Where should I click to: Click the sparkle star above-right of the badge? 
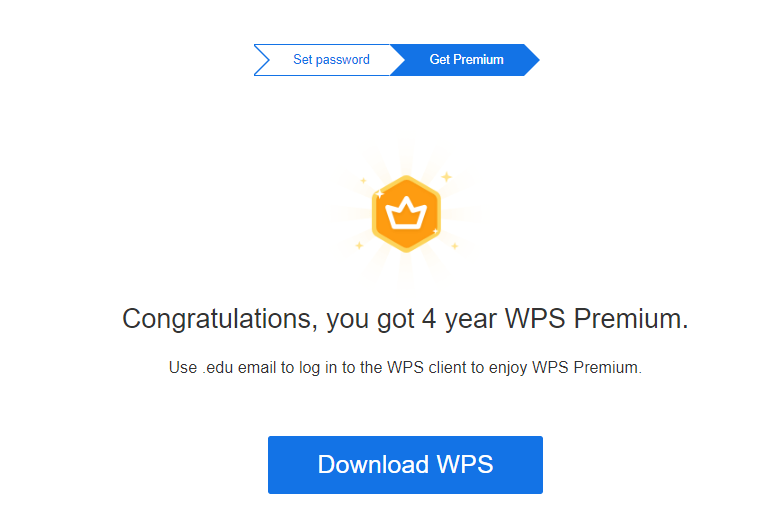click(x=447, y=176)
